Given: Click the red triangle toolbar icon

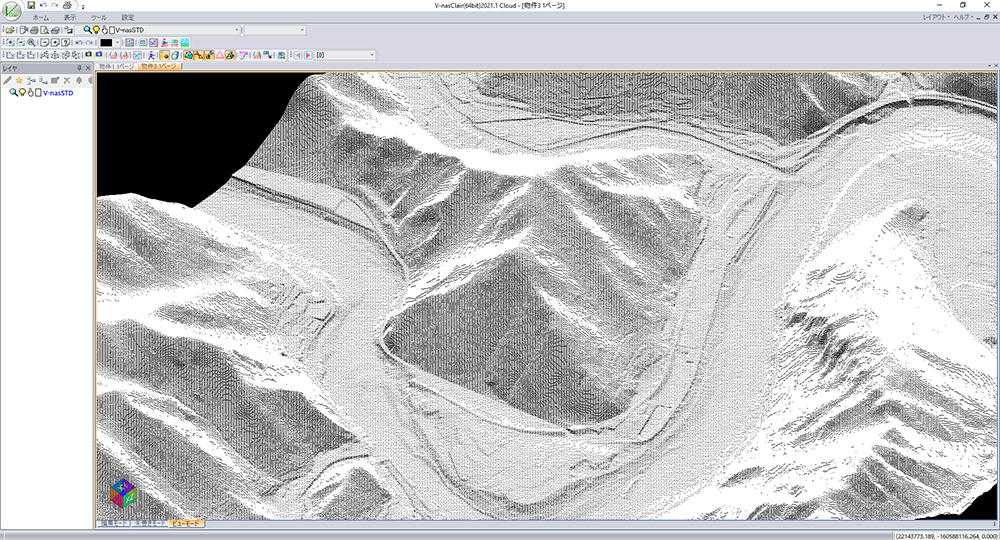Looking at the screenshot, I should click(x=219, y=55).
